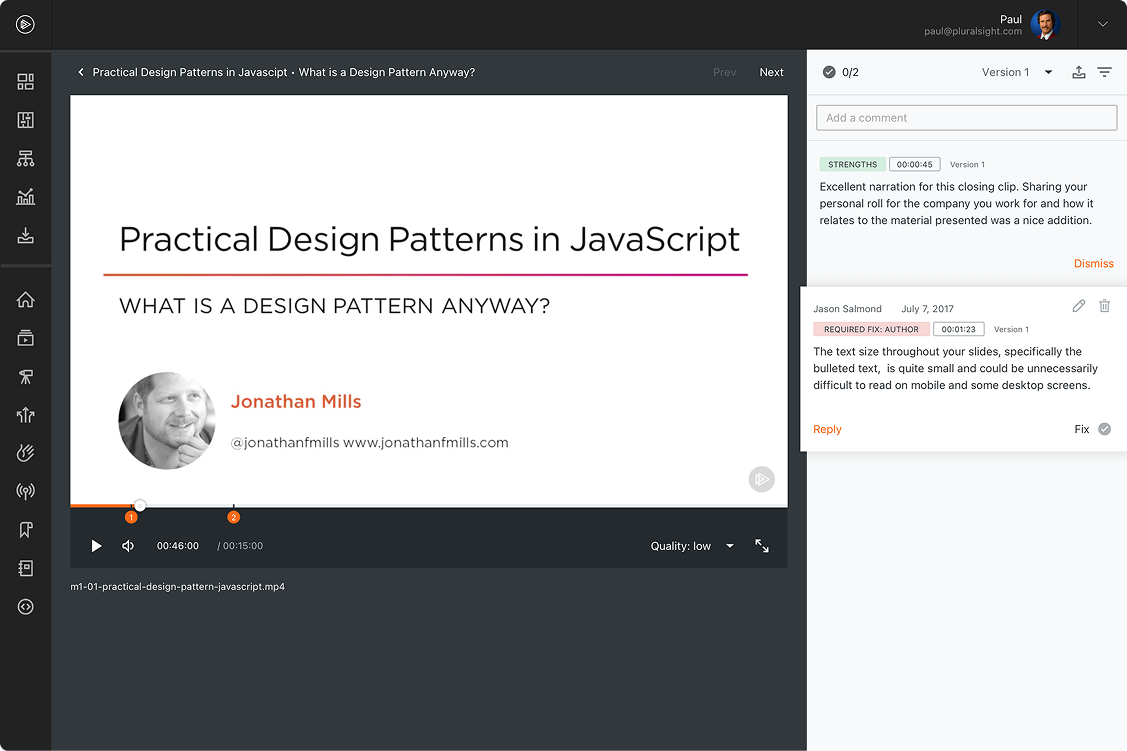1127x751 pixels.
Task: Click the current time 00:46:00
Action: (x=178, y=546)
